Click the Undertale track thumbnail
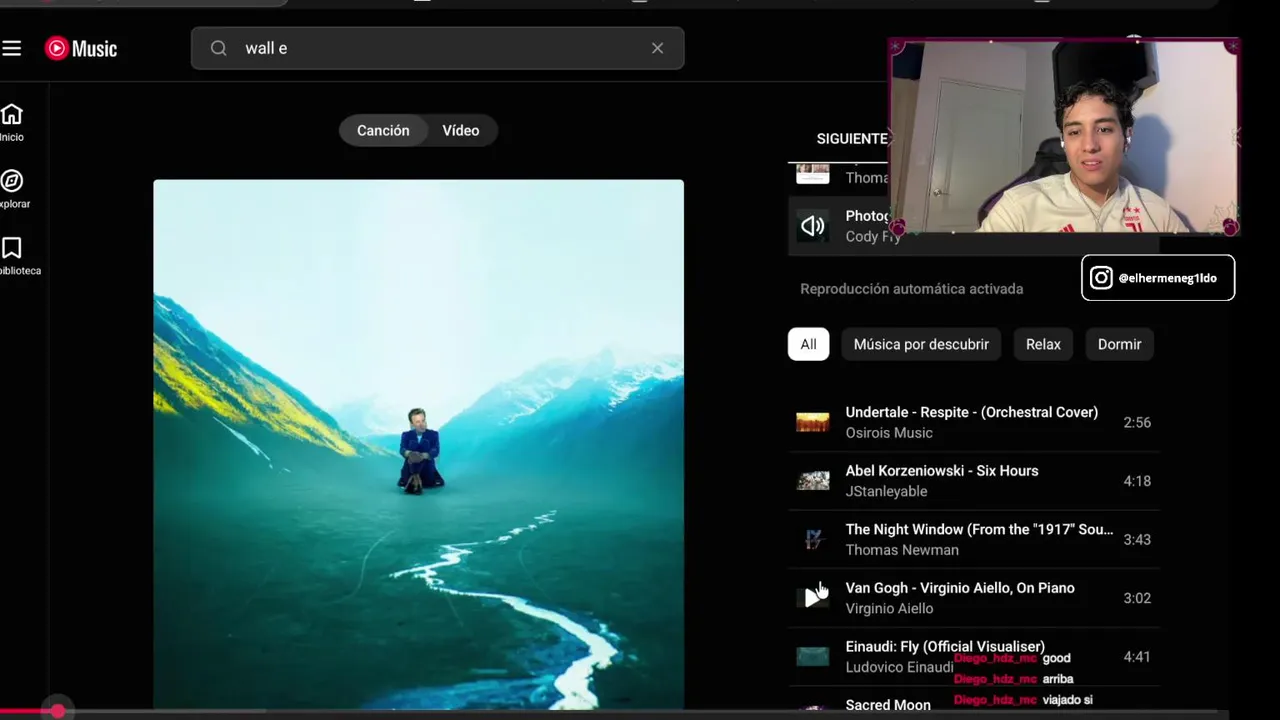1280x720 pixels. (813, 422)
